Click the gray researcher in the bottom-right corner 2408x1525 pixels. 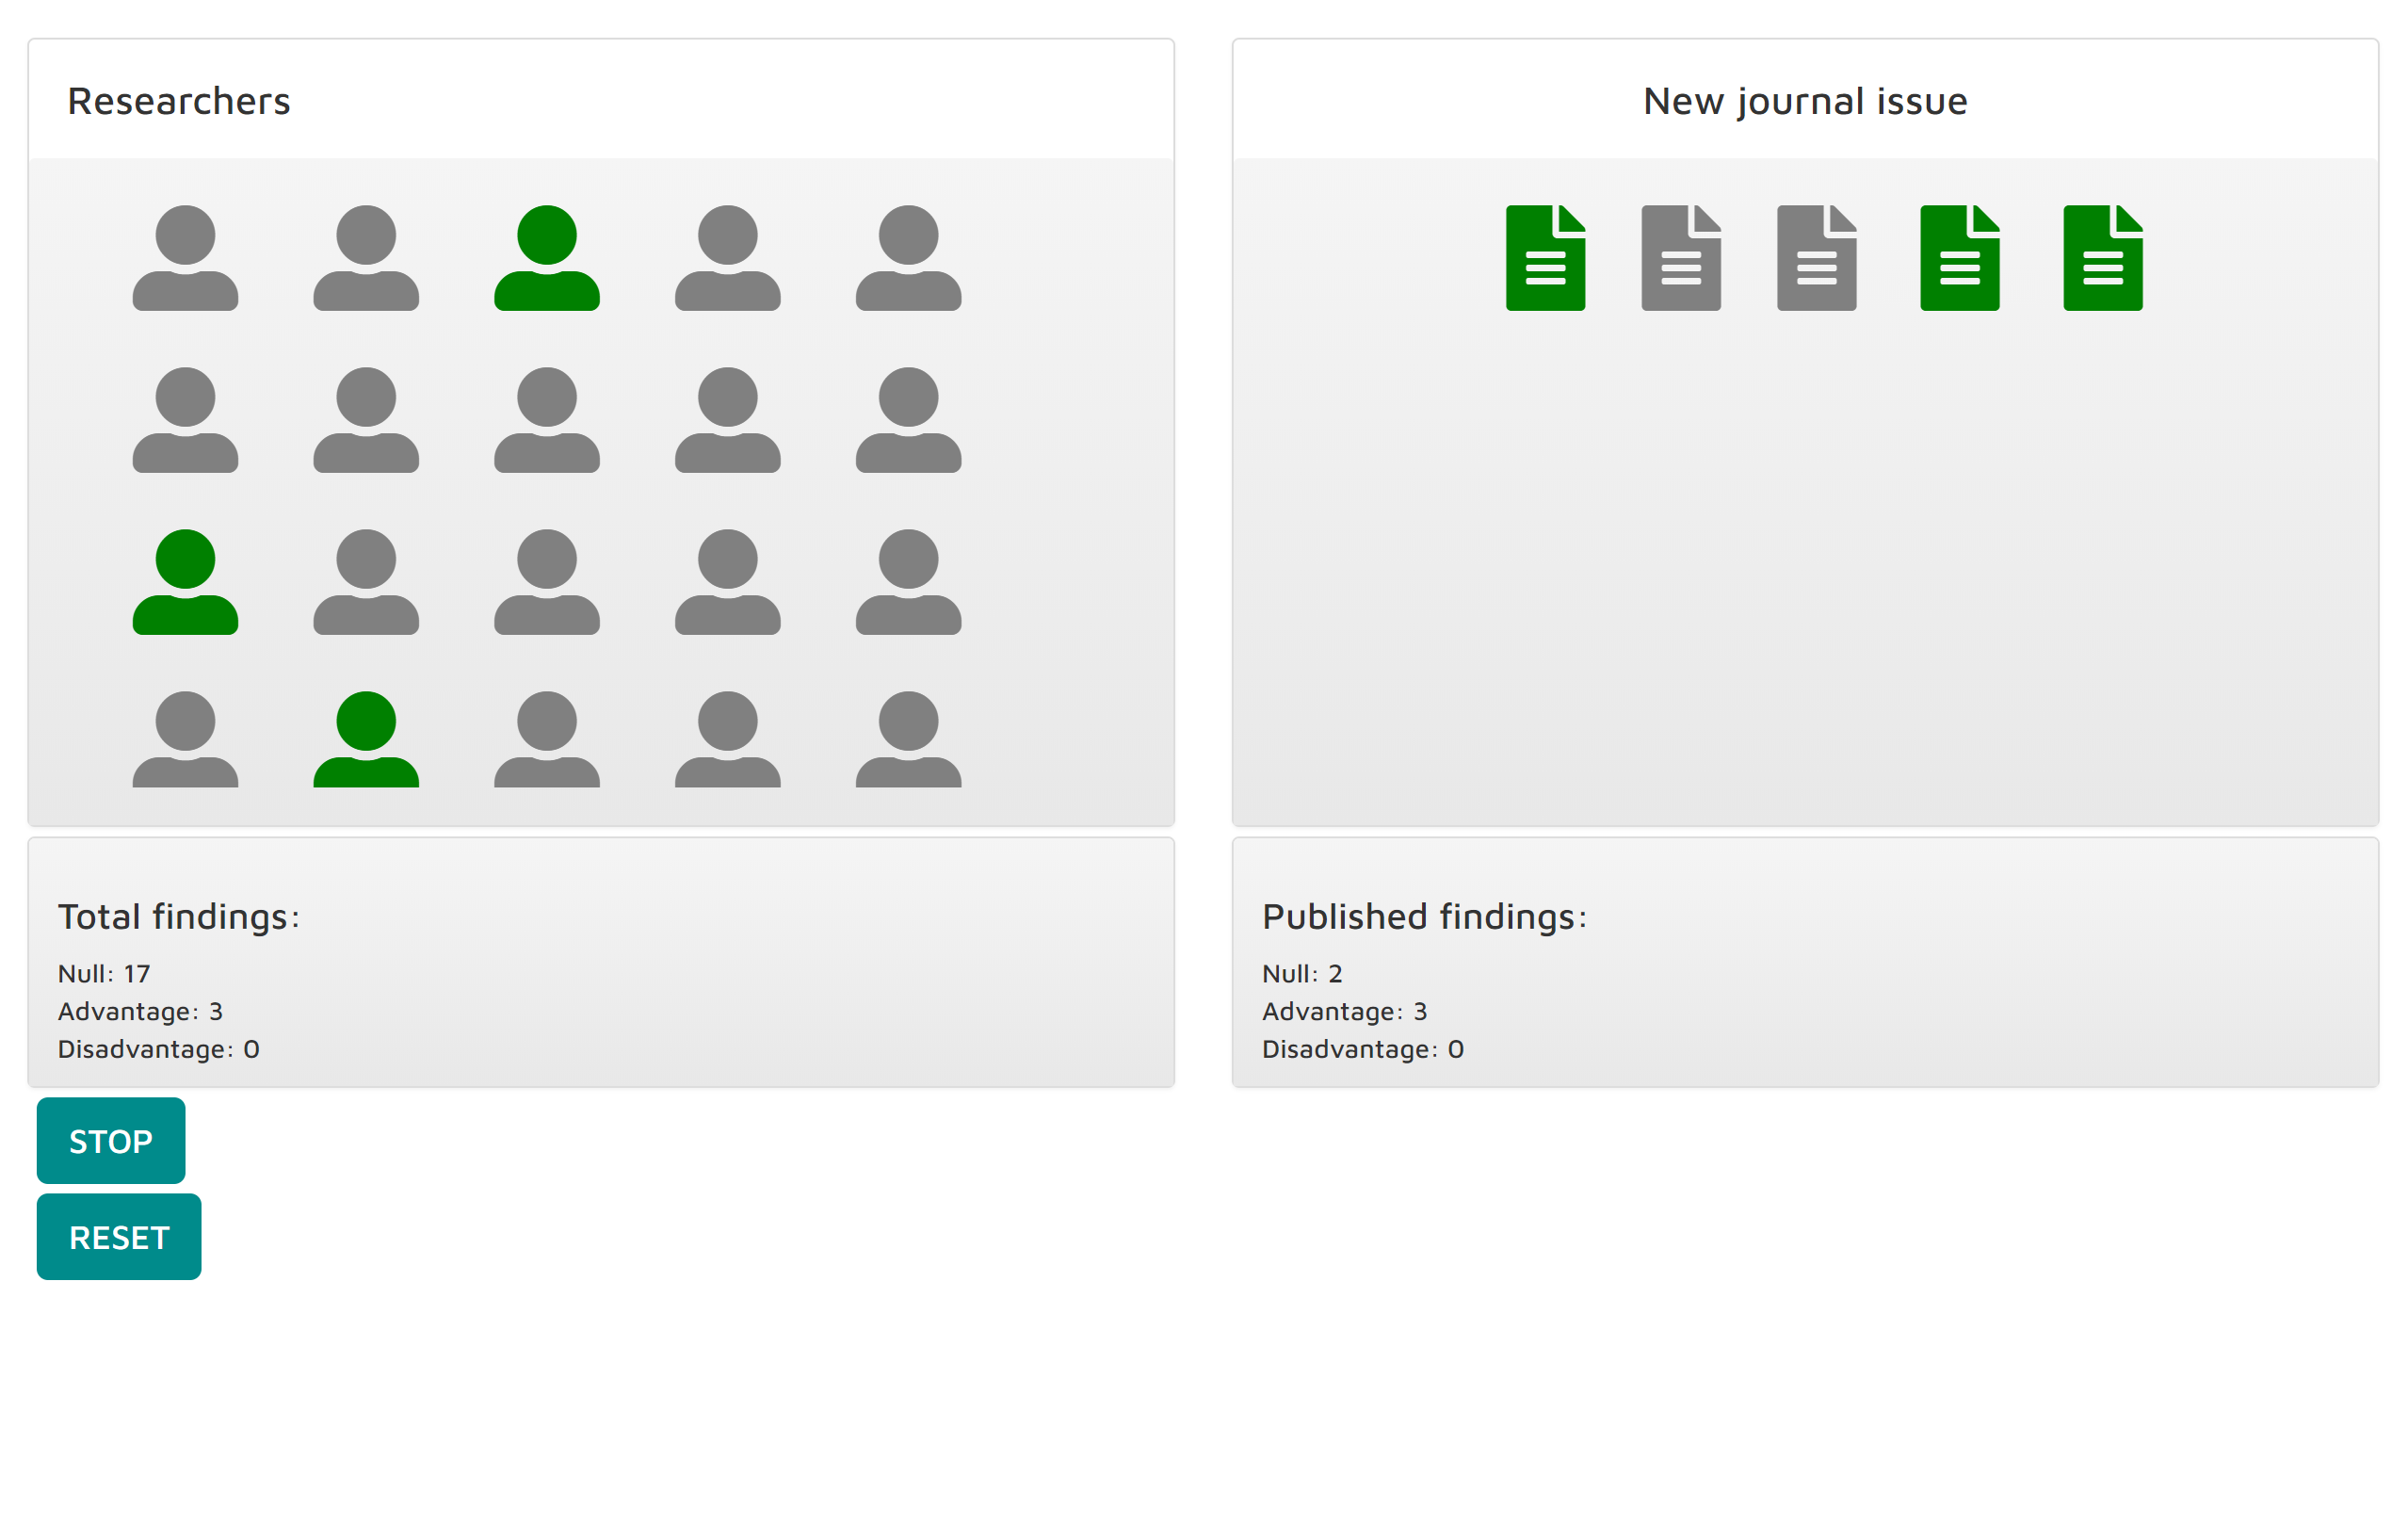(x=907, y=739)
